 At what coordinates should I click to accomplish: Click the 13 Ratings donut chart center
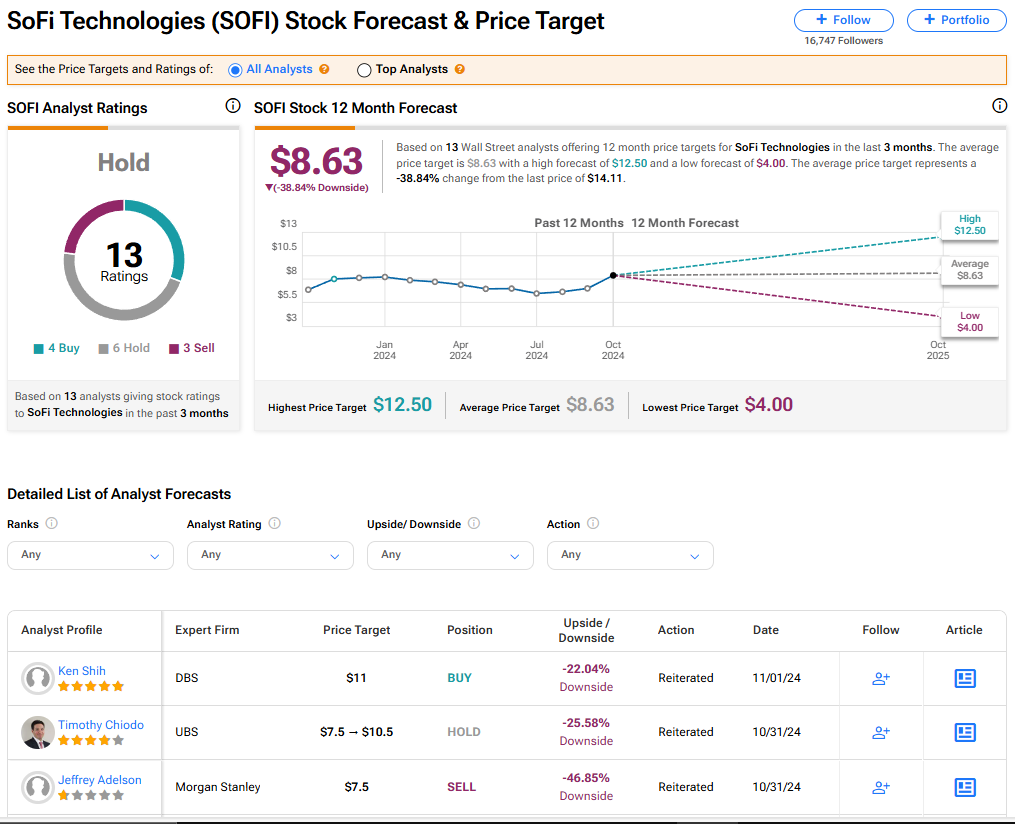click(x=124, y=261)
